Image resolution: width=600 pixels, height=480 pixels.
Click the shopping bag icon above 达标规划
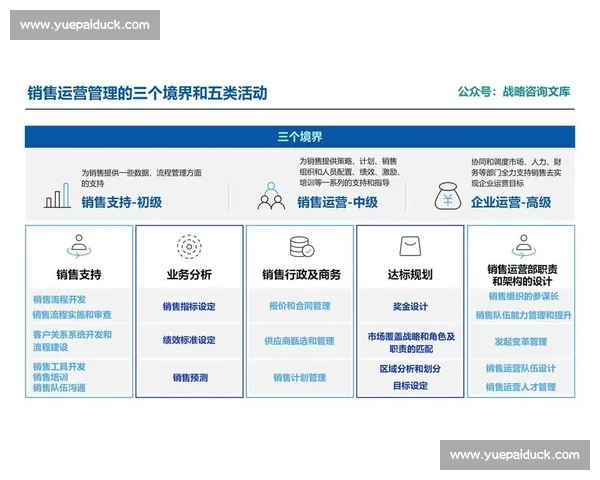(410, 246)
